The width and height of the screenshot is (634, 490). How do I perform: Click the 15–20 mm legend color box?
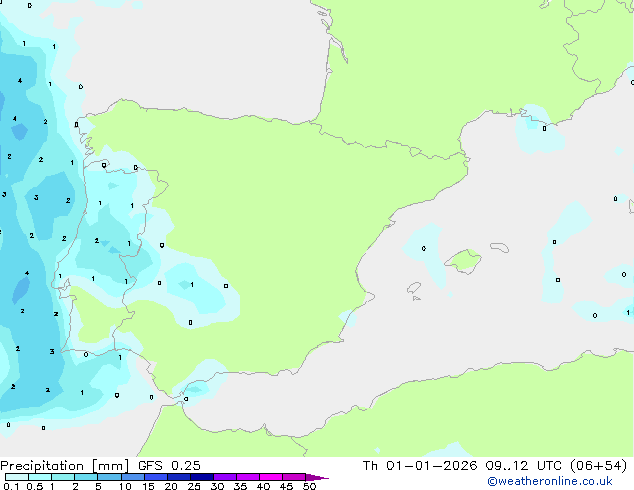pos(156,477)
